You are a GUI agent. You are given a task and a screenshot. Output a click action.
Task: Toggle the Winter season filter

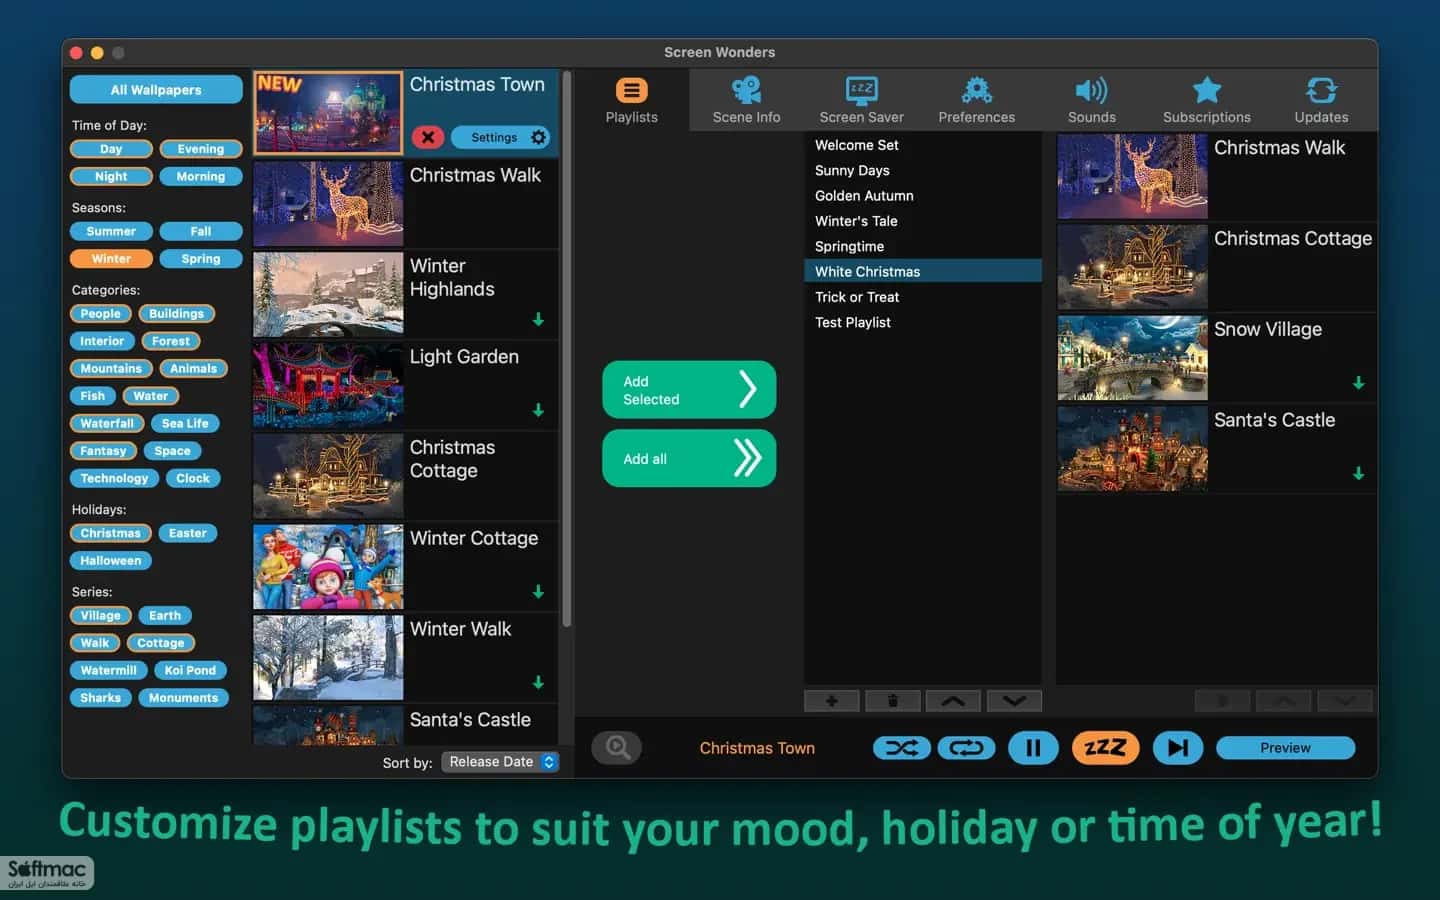(x=111, y=258)
